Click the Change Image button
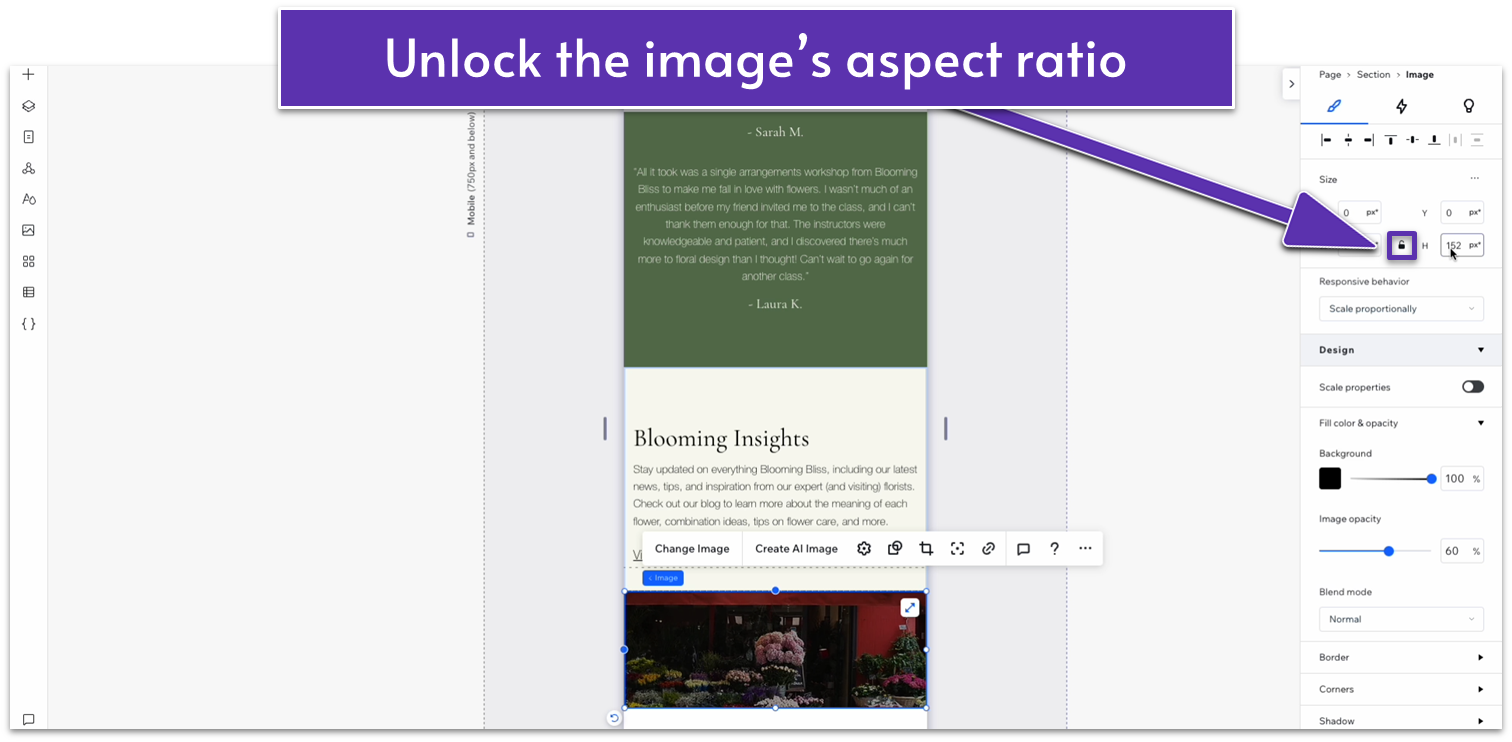The image size is (1512, 742). (x=692, y=548)
